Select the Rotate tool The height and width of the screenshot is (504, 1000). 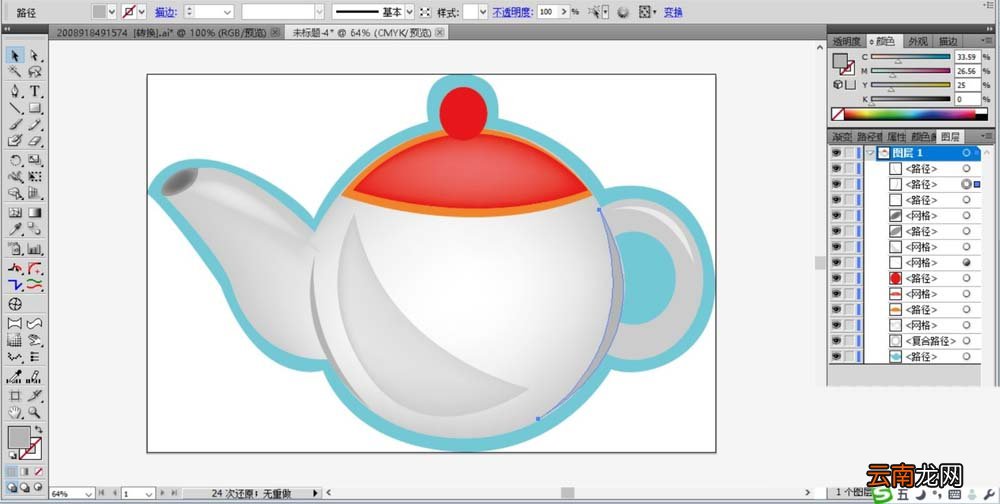point(16,160)
